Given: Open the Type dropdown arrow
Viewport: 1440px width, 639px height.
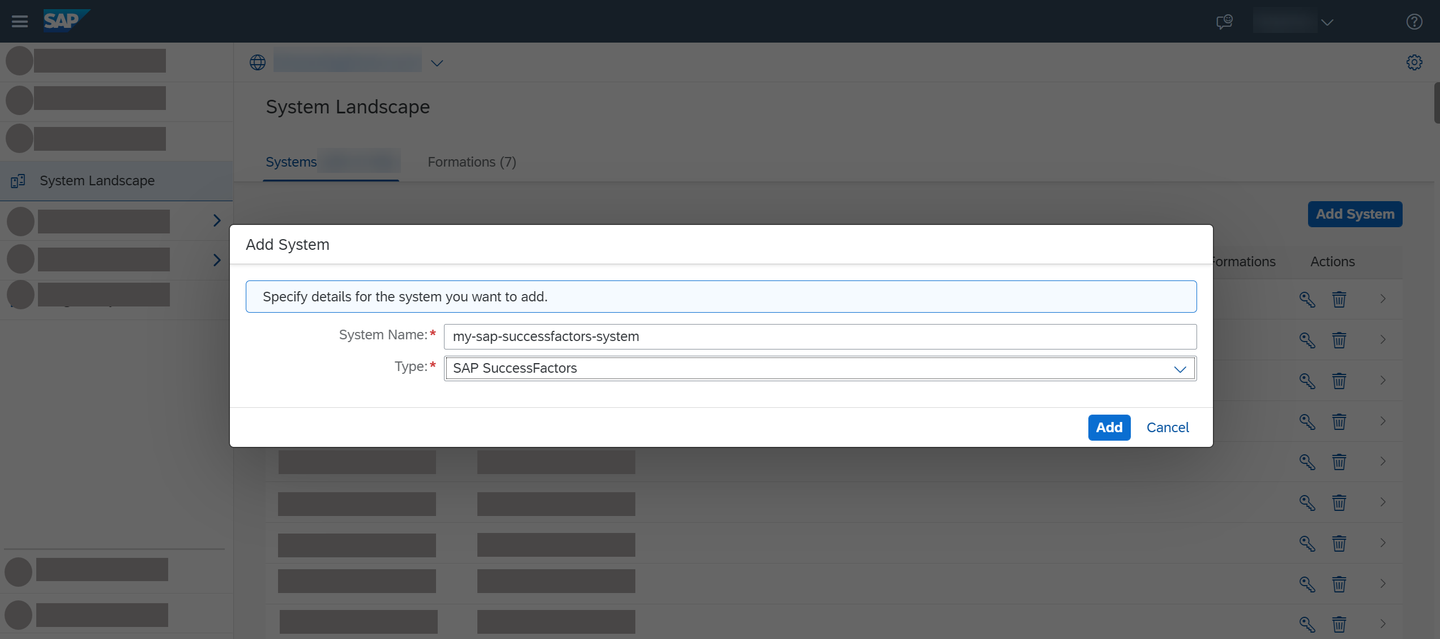Looking at the screenshot, I should coord(1180,369).
